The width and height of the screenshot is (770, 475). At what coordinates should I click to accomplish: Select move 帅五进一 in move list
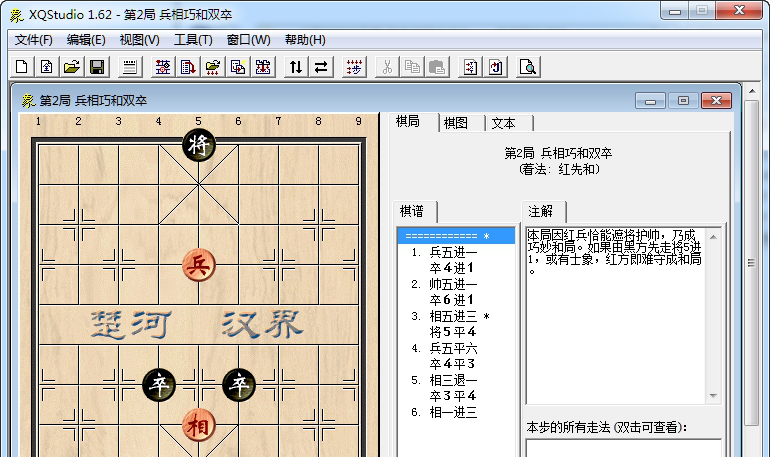(453, 284)
